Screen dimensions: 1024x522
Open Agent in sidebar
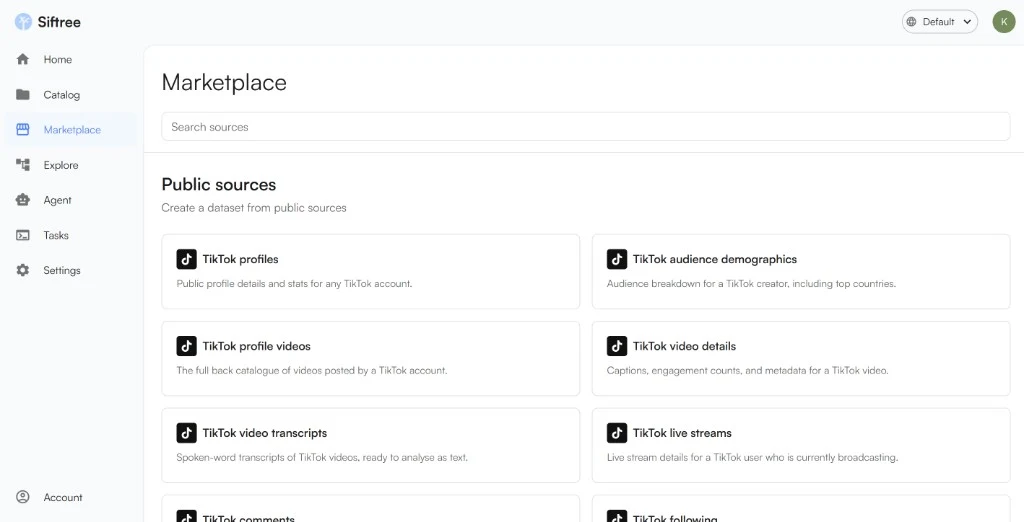tap(71, 200)
